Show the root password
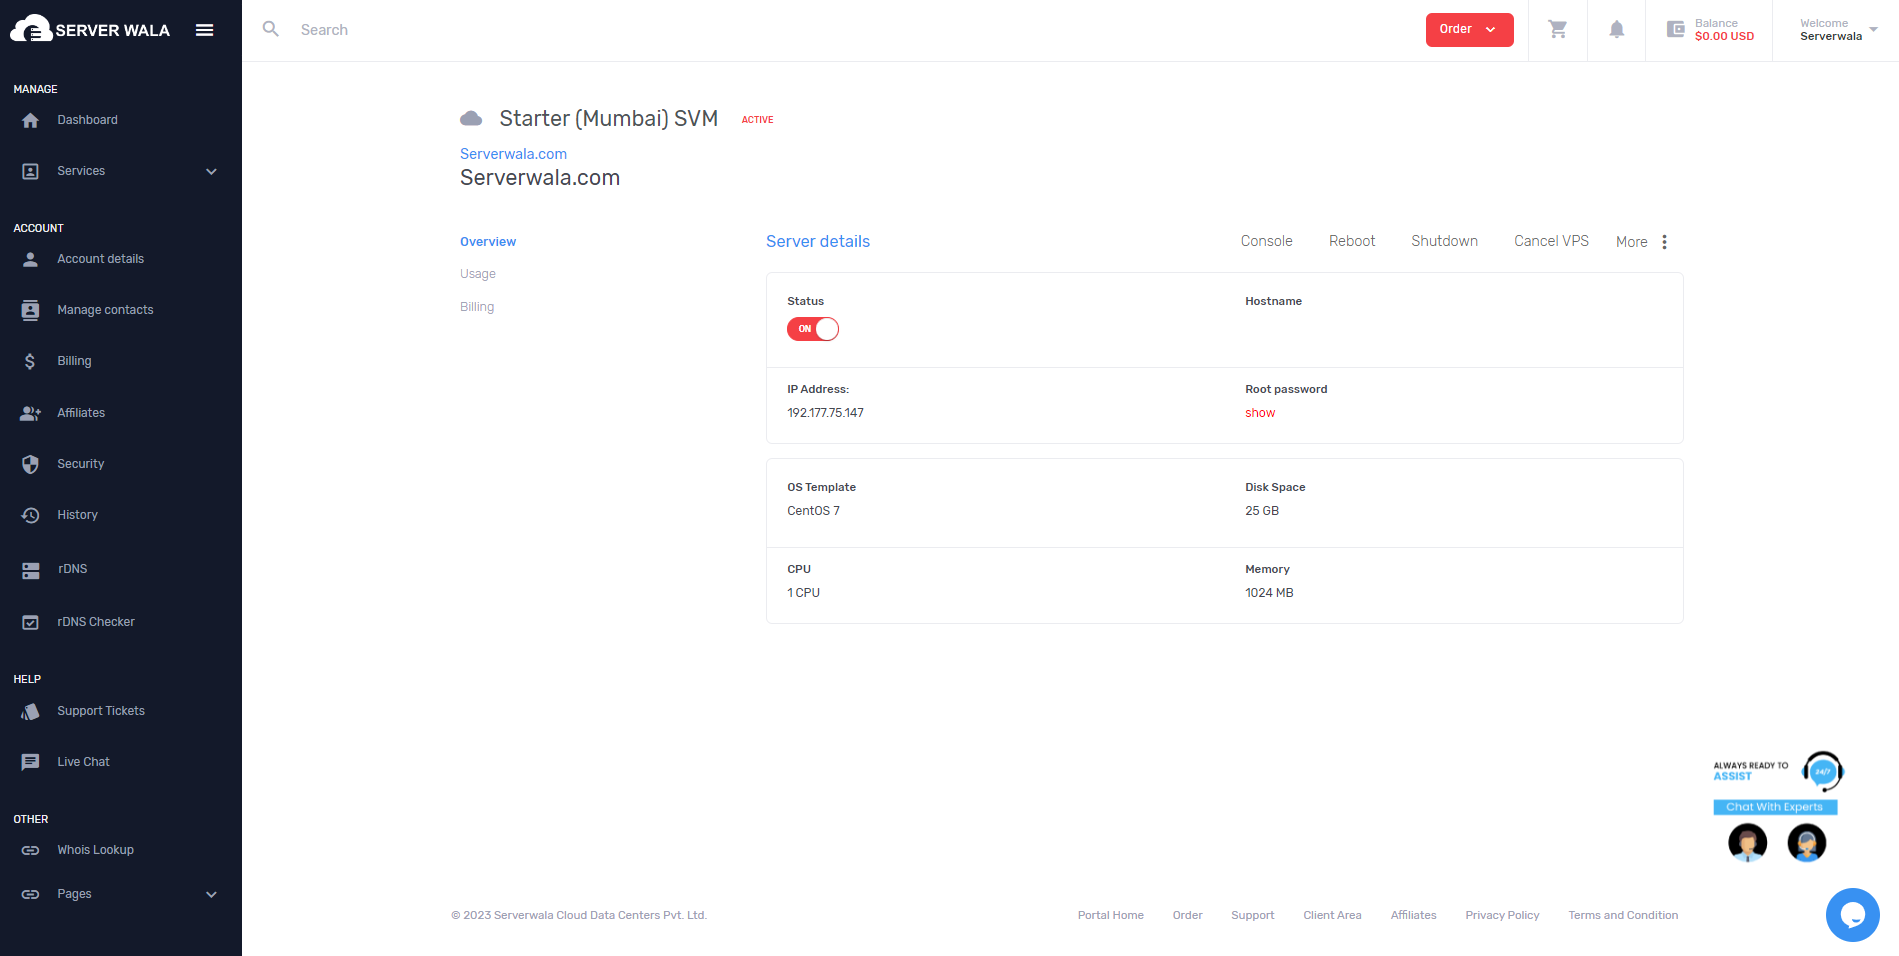This screenshot has width=1899, height=956. click(x=1260, y=413)
